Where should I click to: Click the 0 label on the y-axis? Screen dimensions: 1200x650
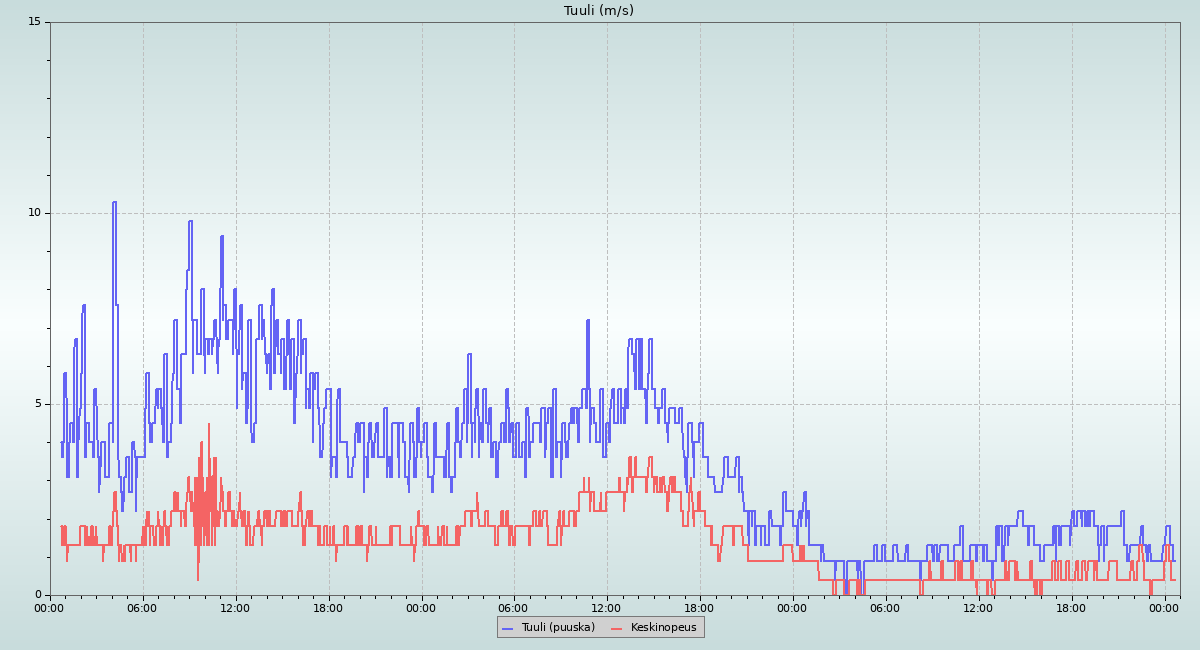[38, 595]
